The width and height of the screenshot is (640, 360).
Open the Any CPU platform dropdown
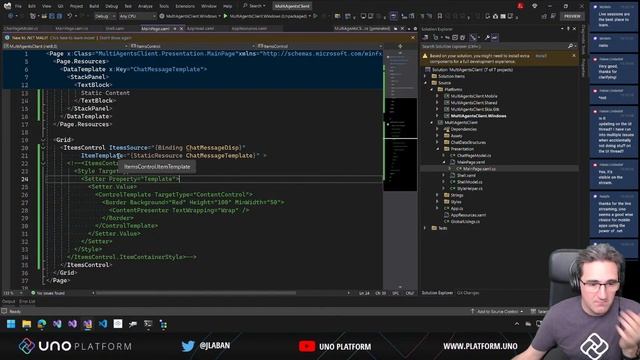138,16
